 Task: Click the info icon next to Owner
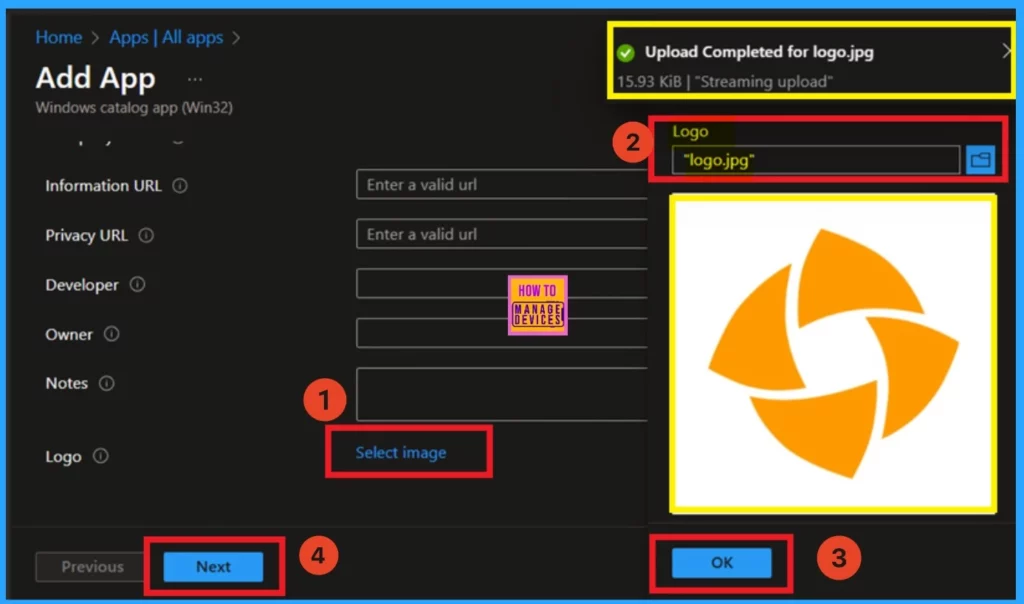(112, 334)
